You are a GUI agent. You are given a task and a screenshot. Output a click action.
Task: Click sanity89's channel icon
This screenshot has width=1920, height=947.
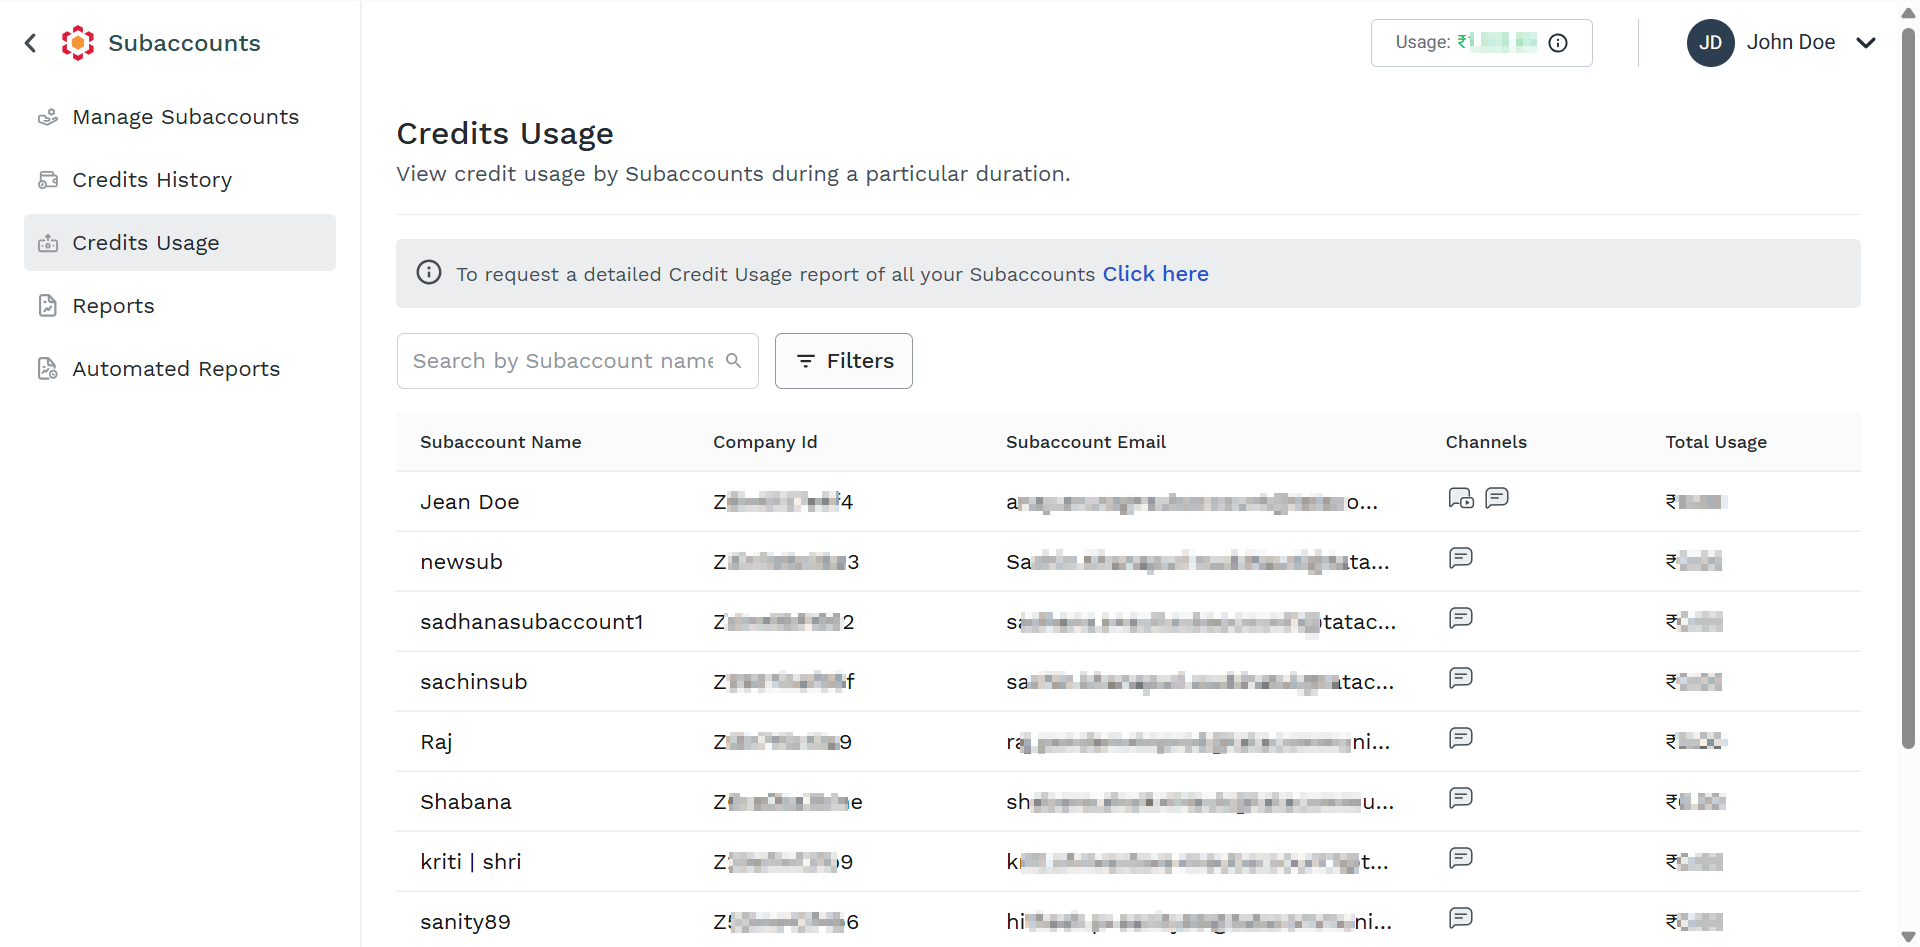[x=1461, y=918]
